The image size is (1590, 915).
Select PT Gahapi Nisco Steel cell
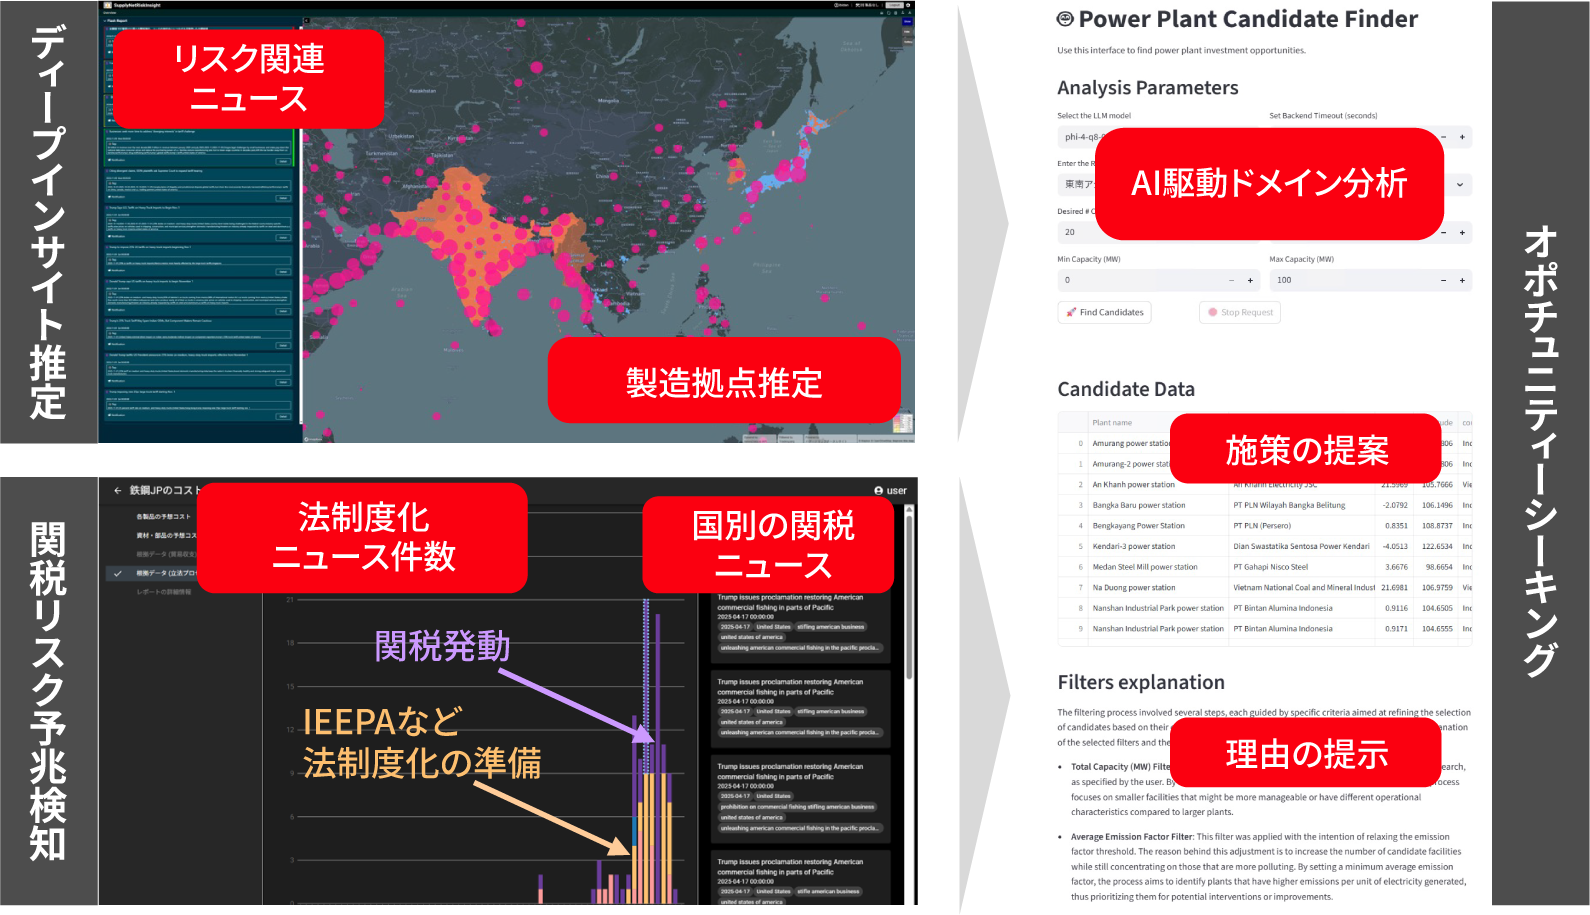pyautogui.click(x=1303, y=567)
